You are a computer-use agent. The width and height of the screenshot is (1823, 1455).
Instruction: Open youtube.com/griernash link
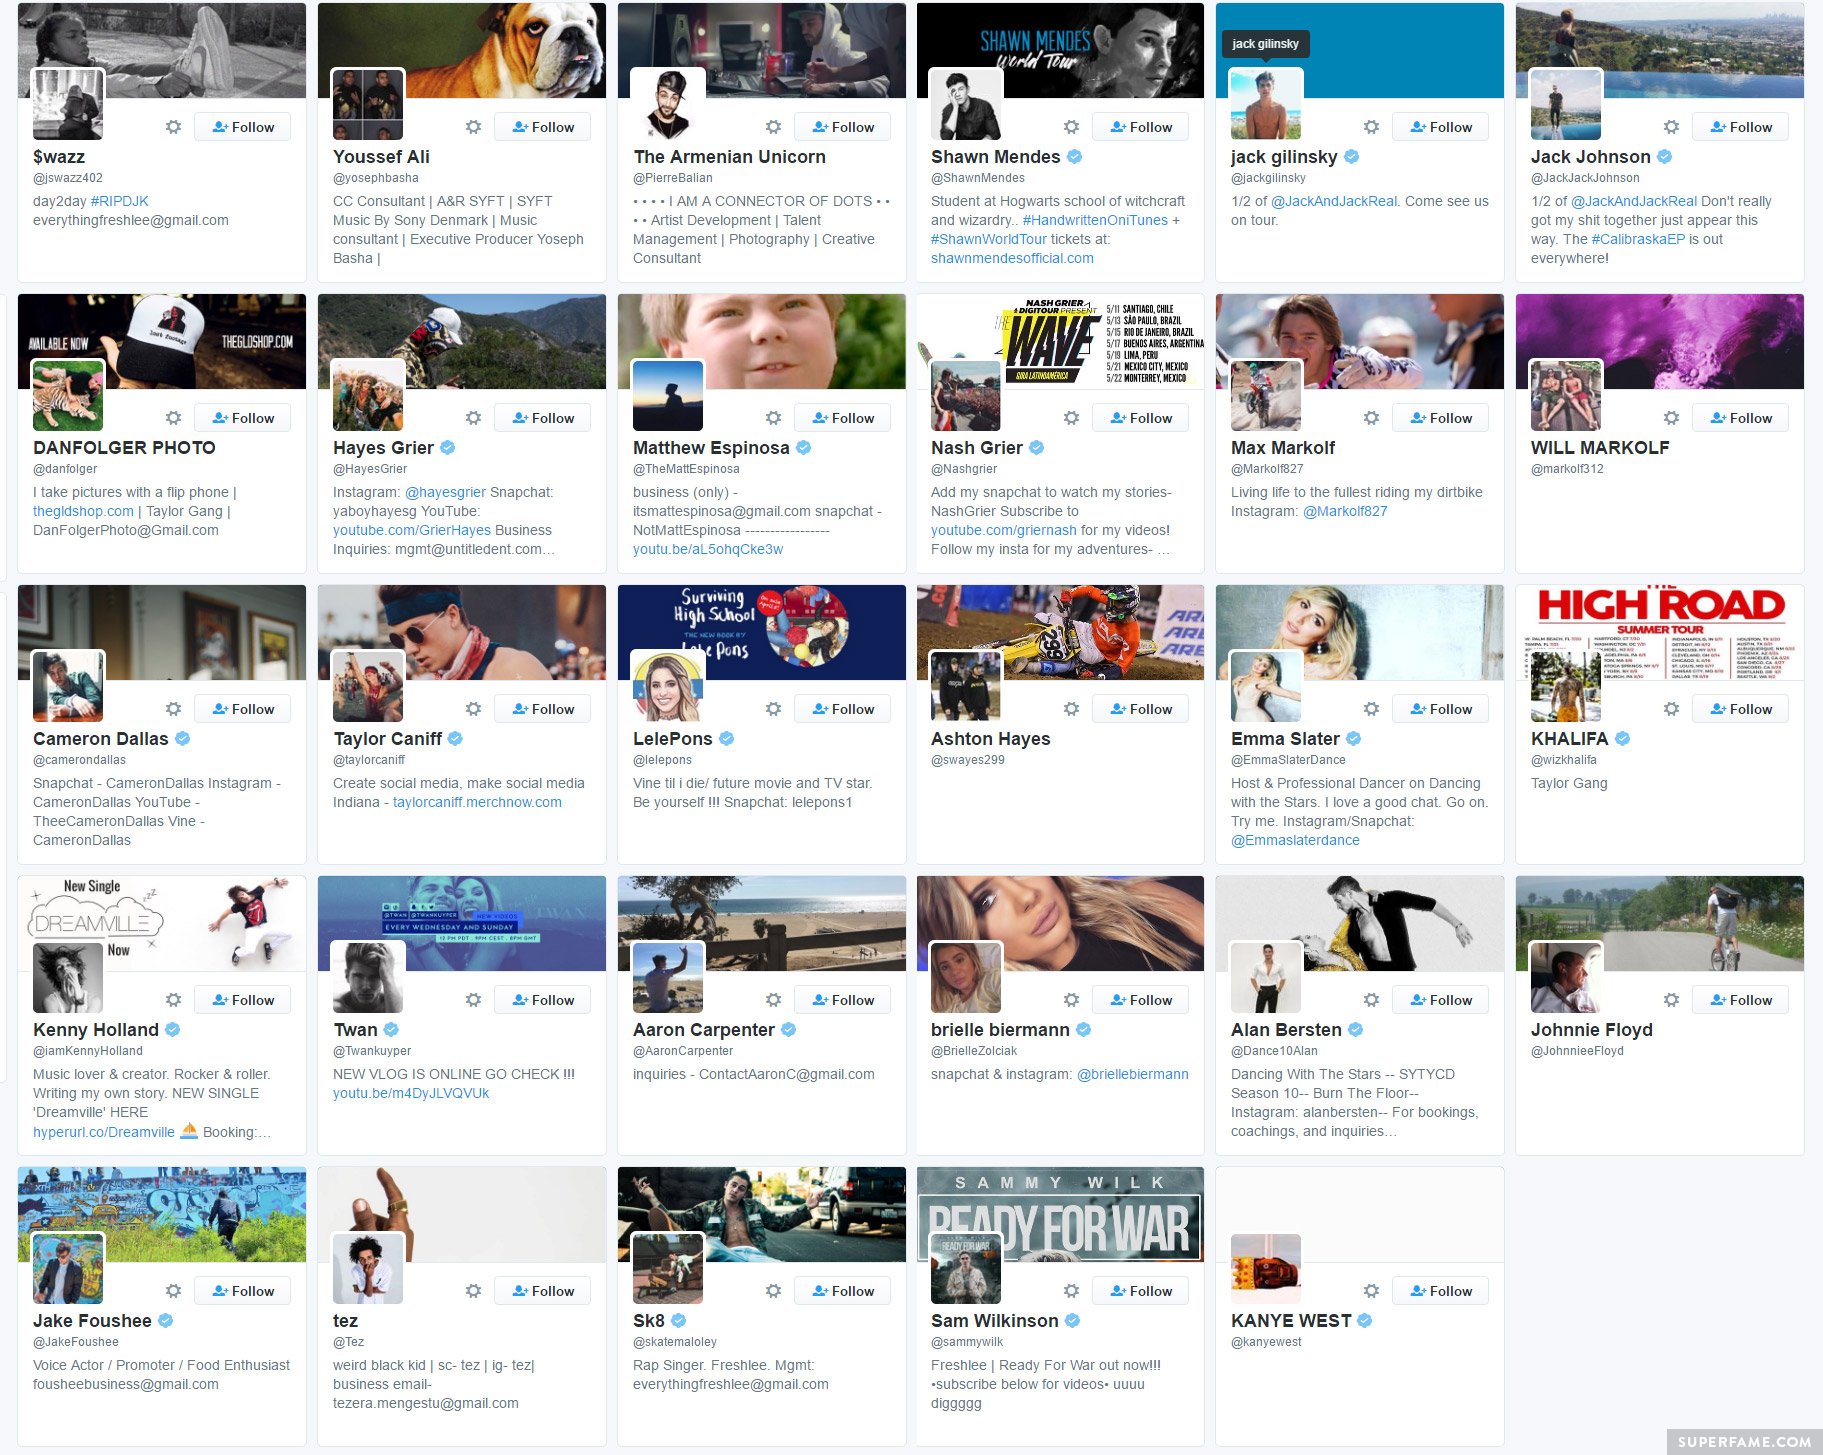click(x=1004, y=530)
